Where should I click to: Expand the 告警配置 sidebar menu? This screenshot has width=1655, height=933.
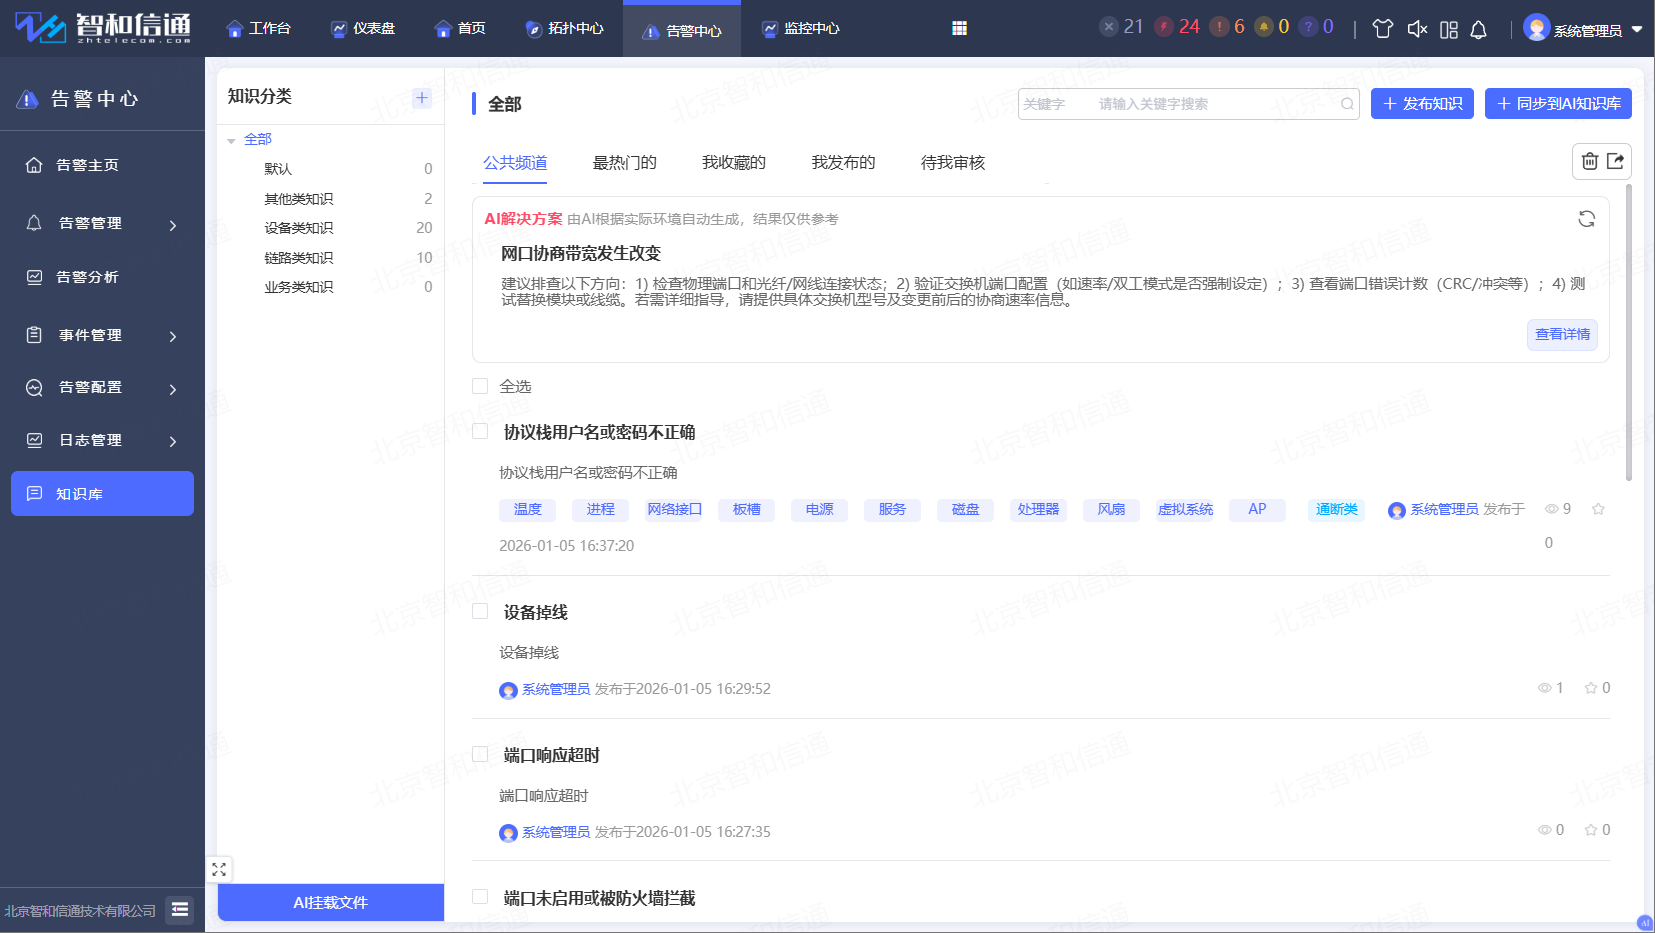coord(102,388)
